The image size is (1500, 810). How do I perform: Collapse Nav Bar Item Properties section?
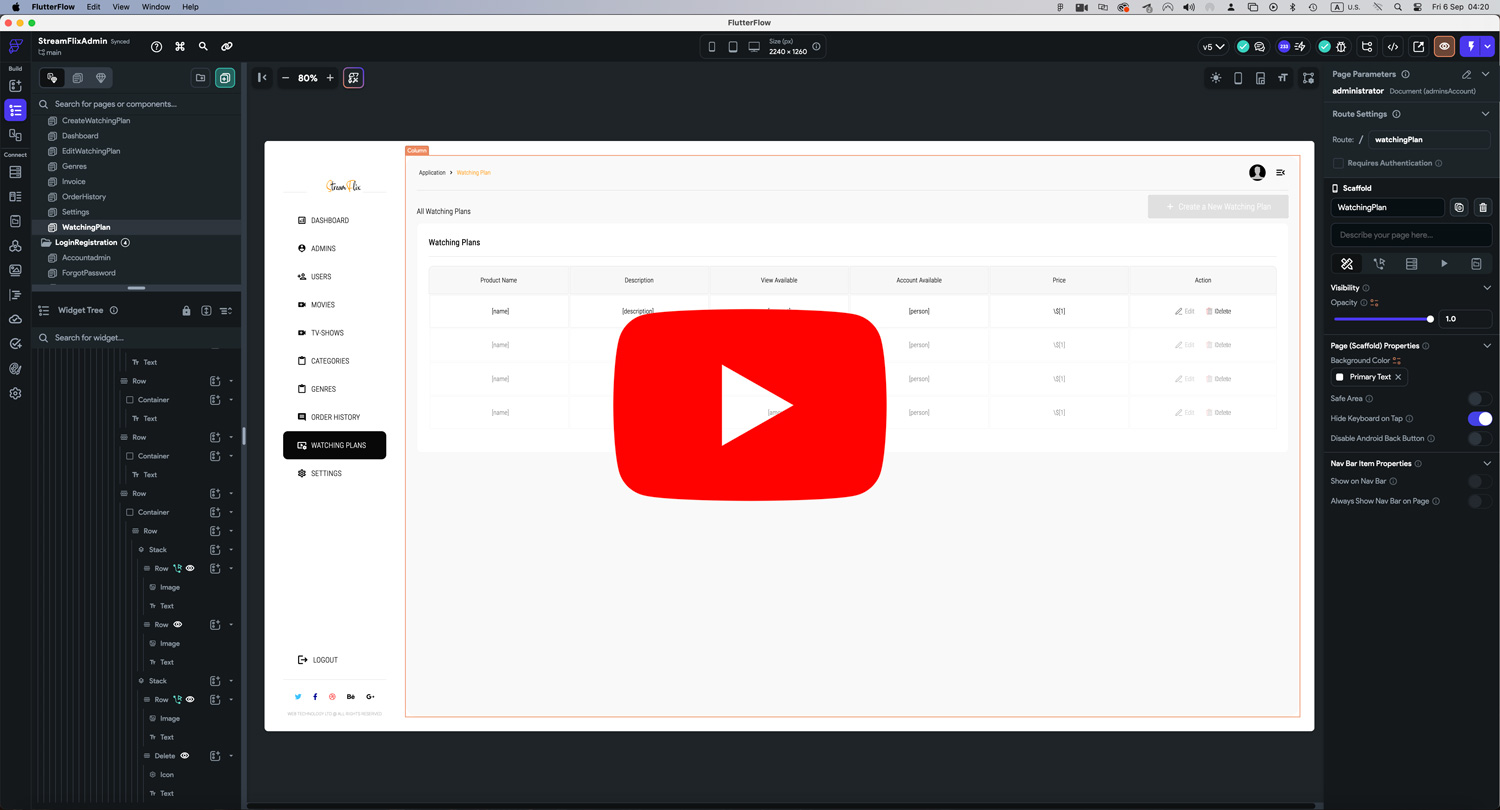click(1486, 464)
